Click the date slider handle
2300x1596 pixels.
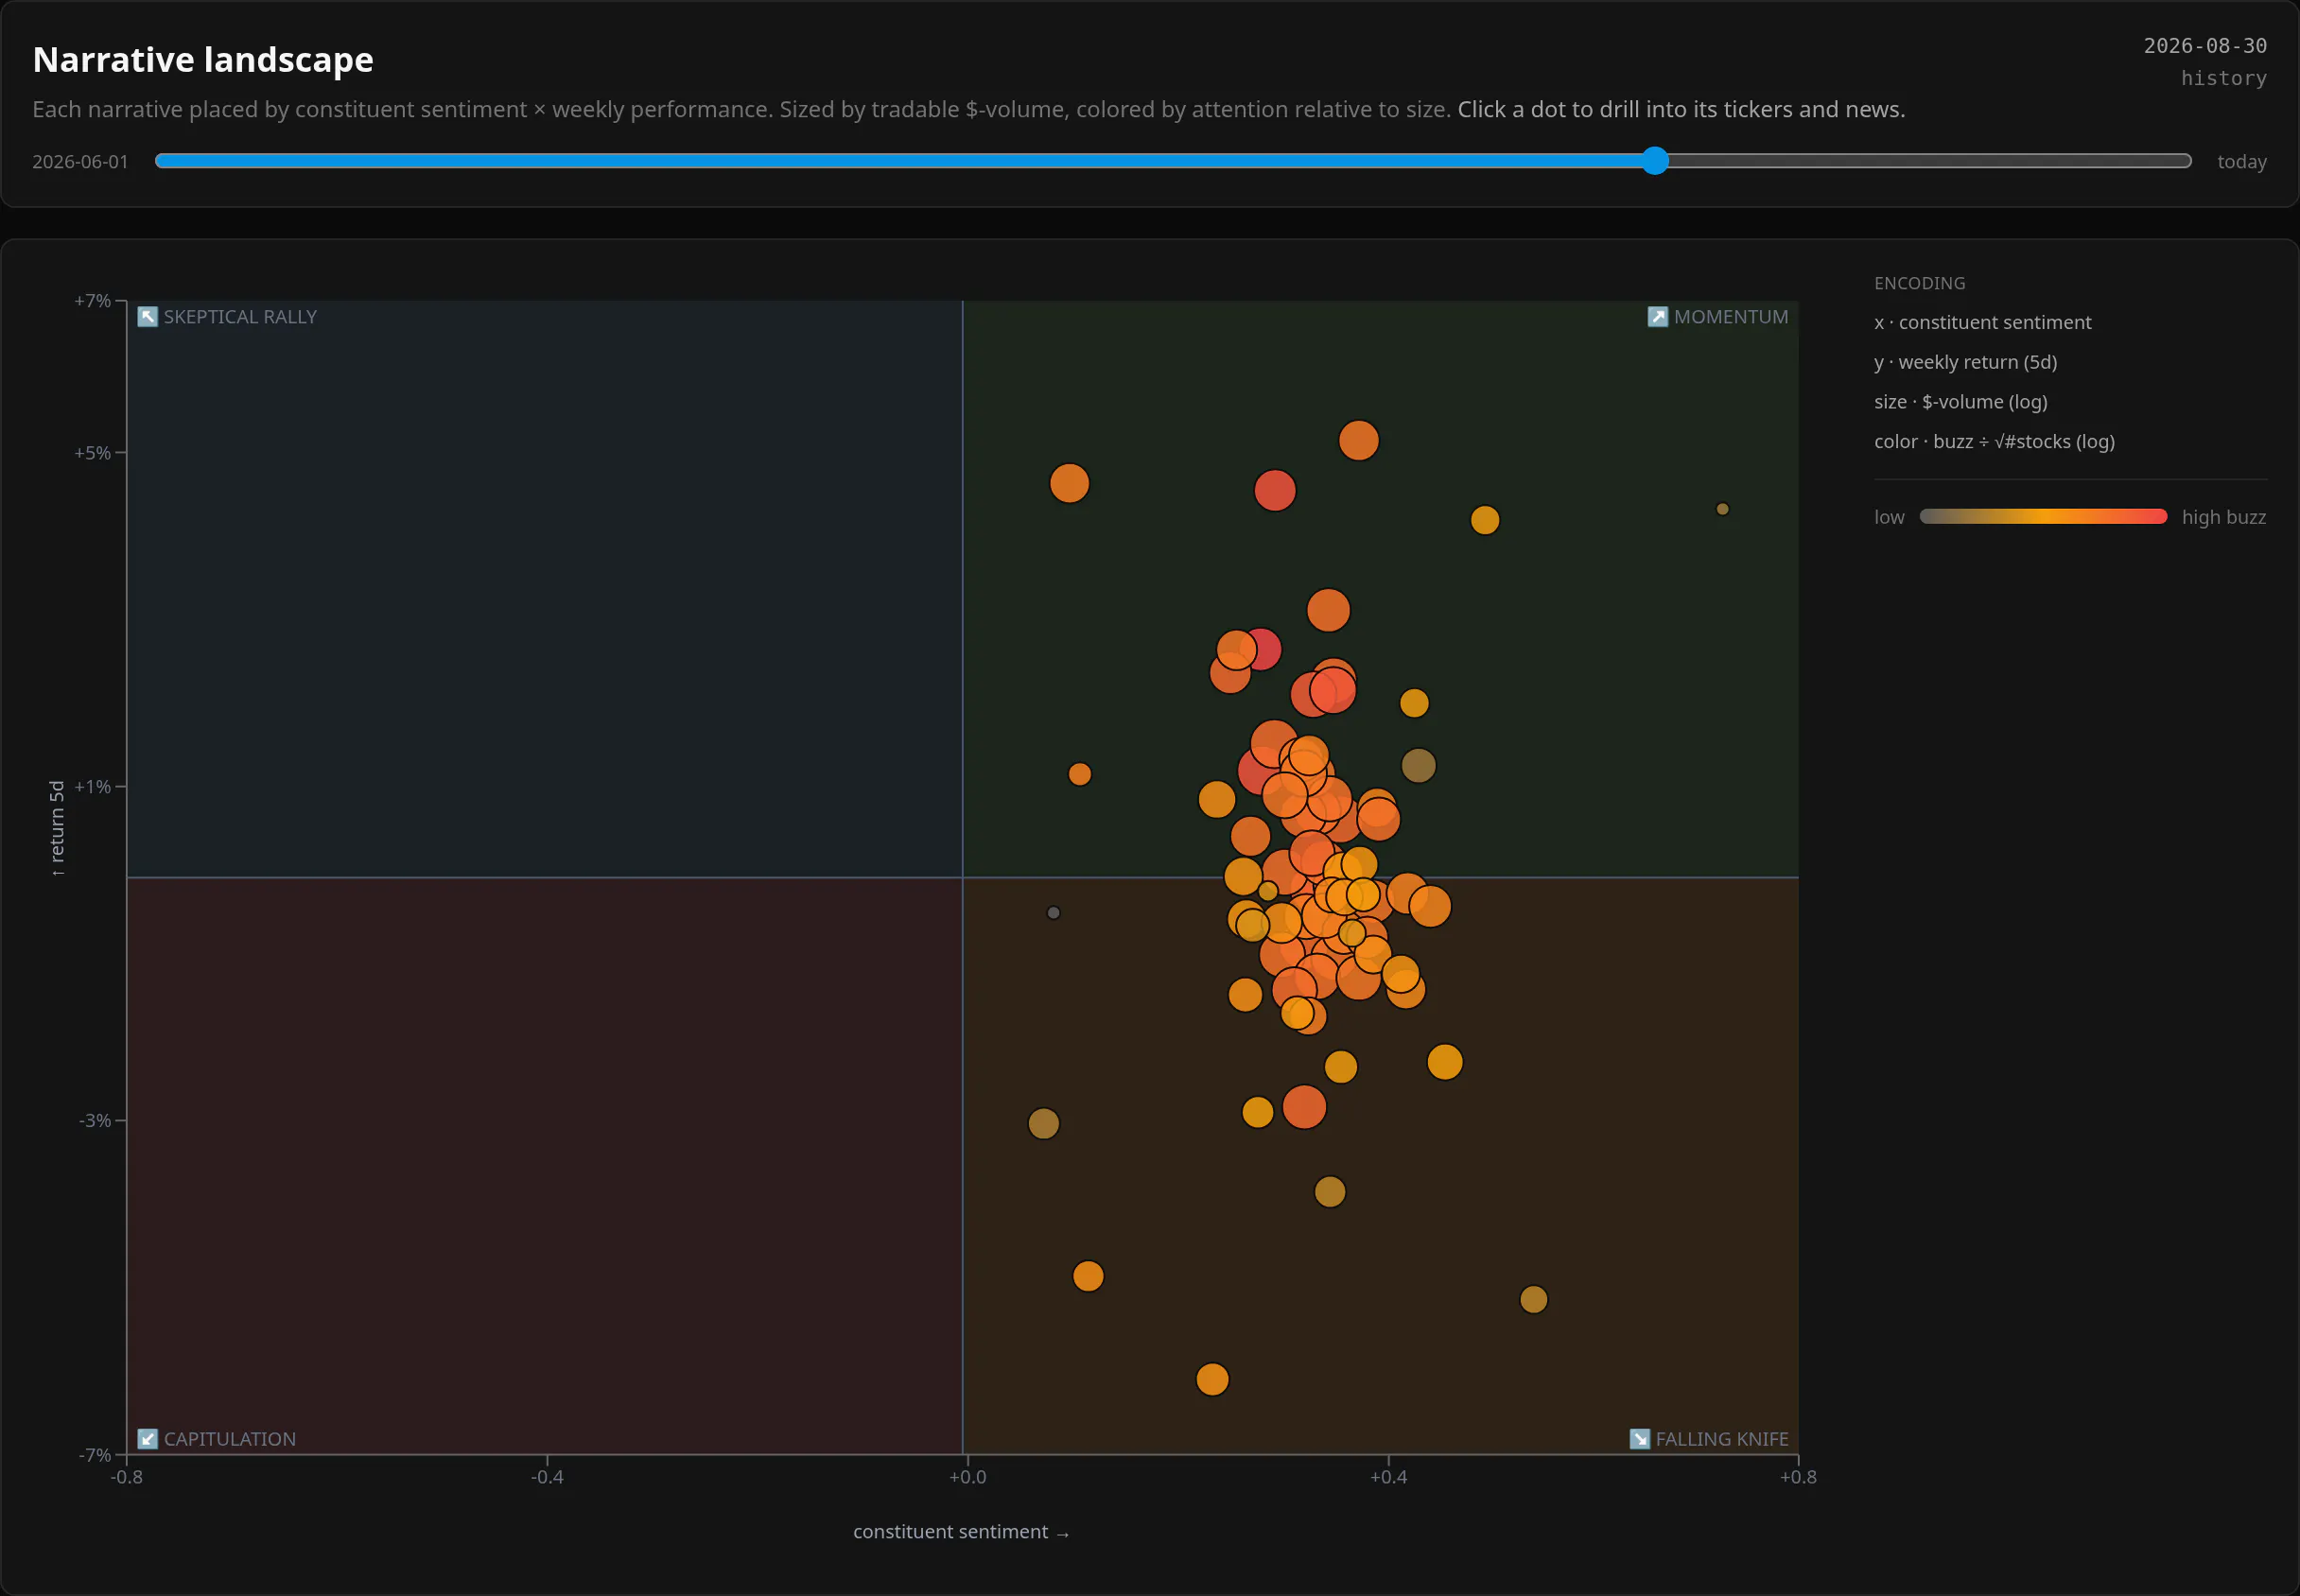[x=1655, y=161]
